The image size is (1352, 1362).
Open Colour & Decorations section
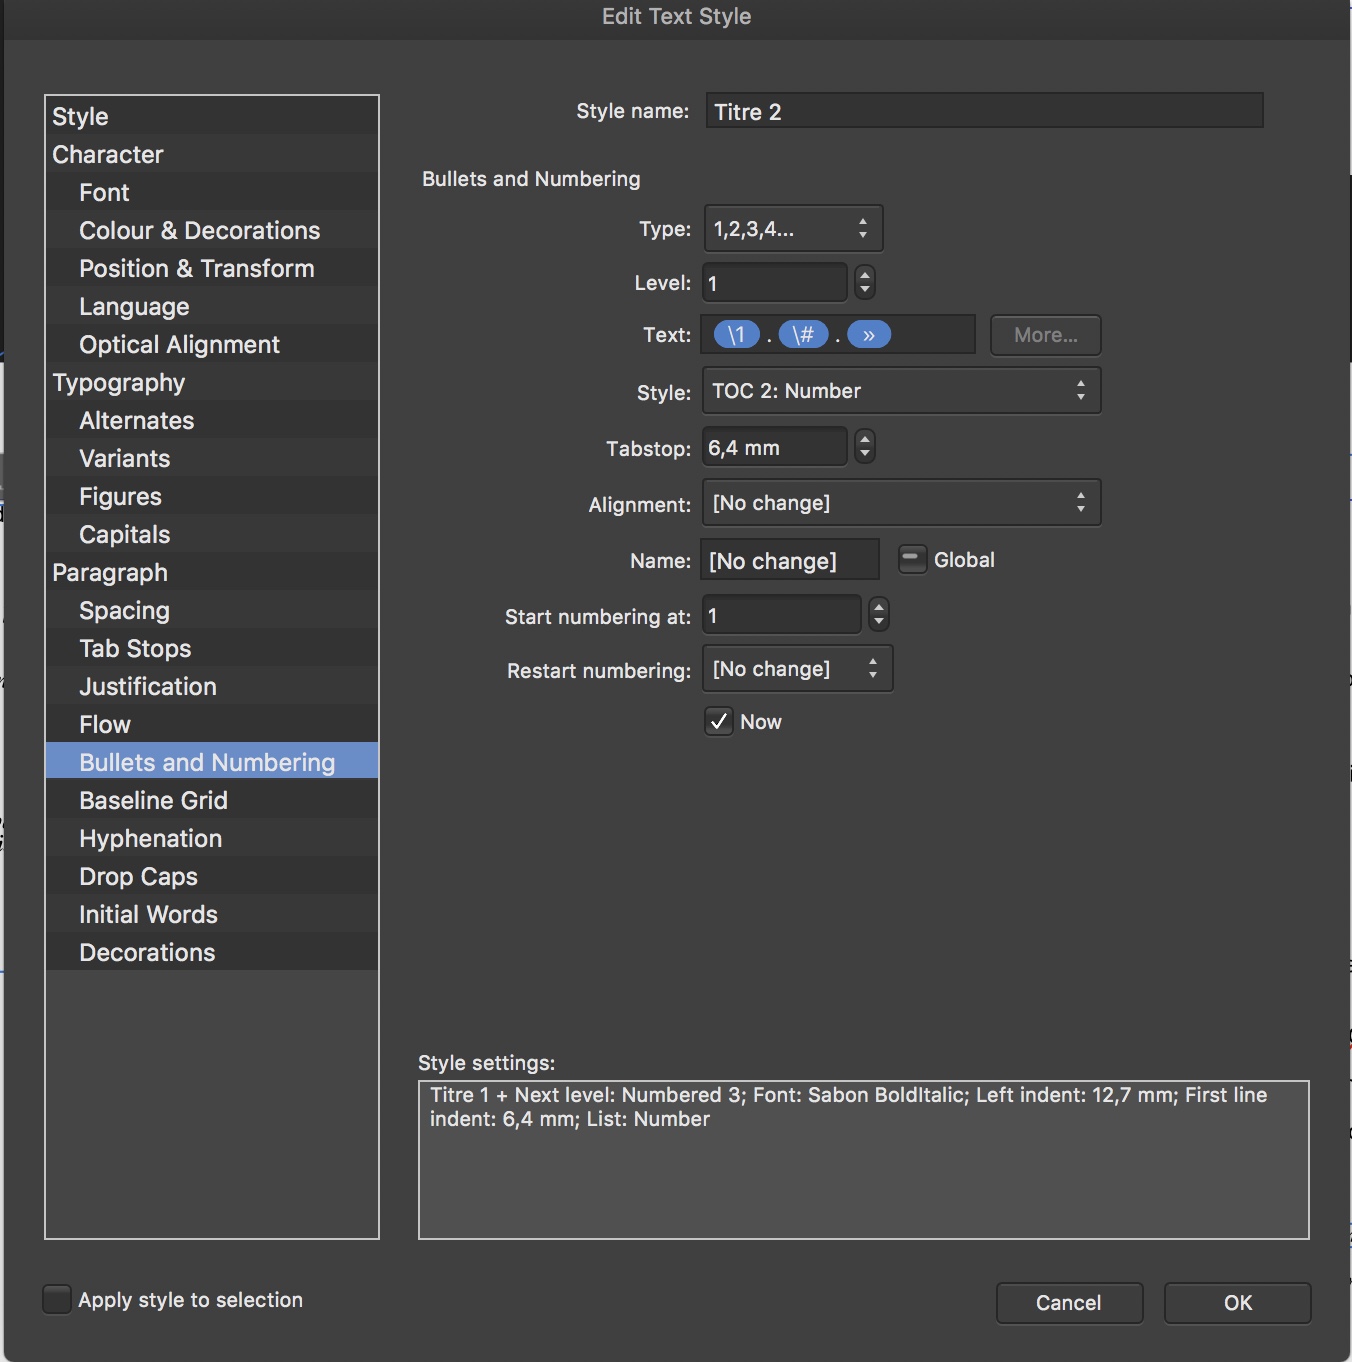pos(212,230)
